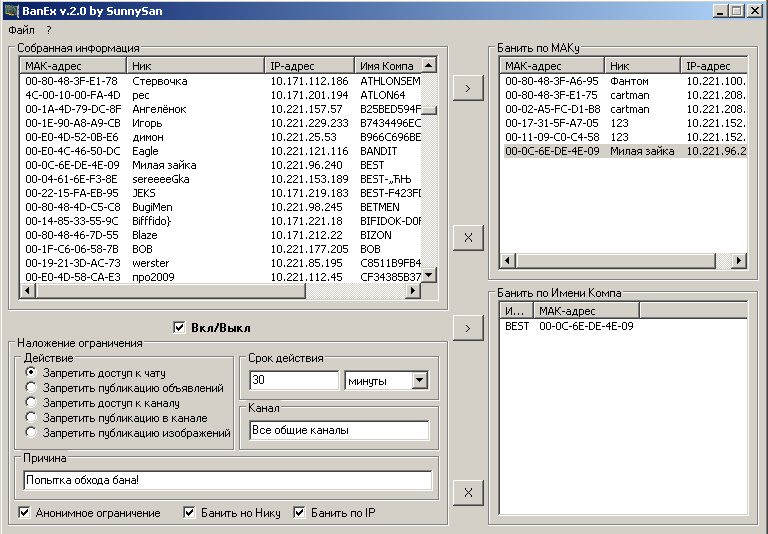Screen dimensions: 768x534
Task: Select the Ангелёнок row
Action: (220, 109)
